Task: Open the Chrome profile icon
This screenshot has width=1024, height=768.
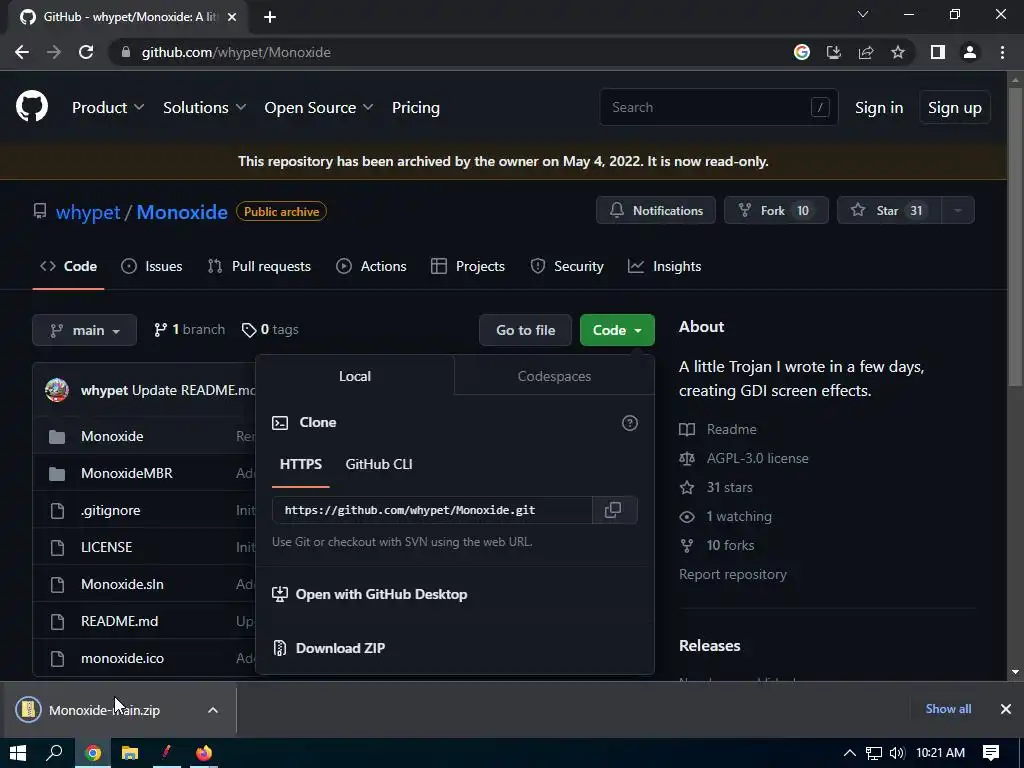Action: pyautogui.click(x=970, y=52)
